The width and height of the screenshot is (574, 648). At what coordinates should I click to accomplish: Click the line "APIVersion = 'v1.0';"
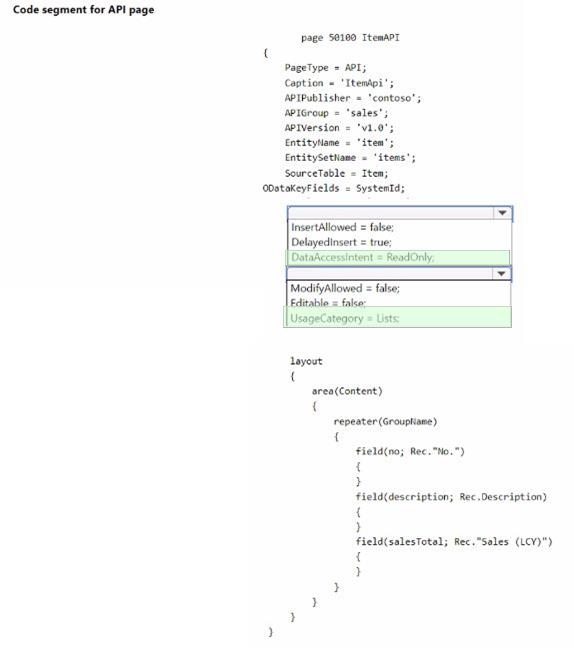[339, 128]
